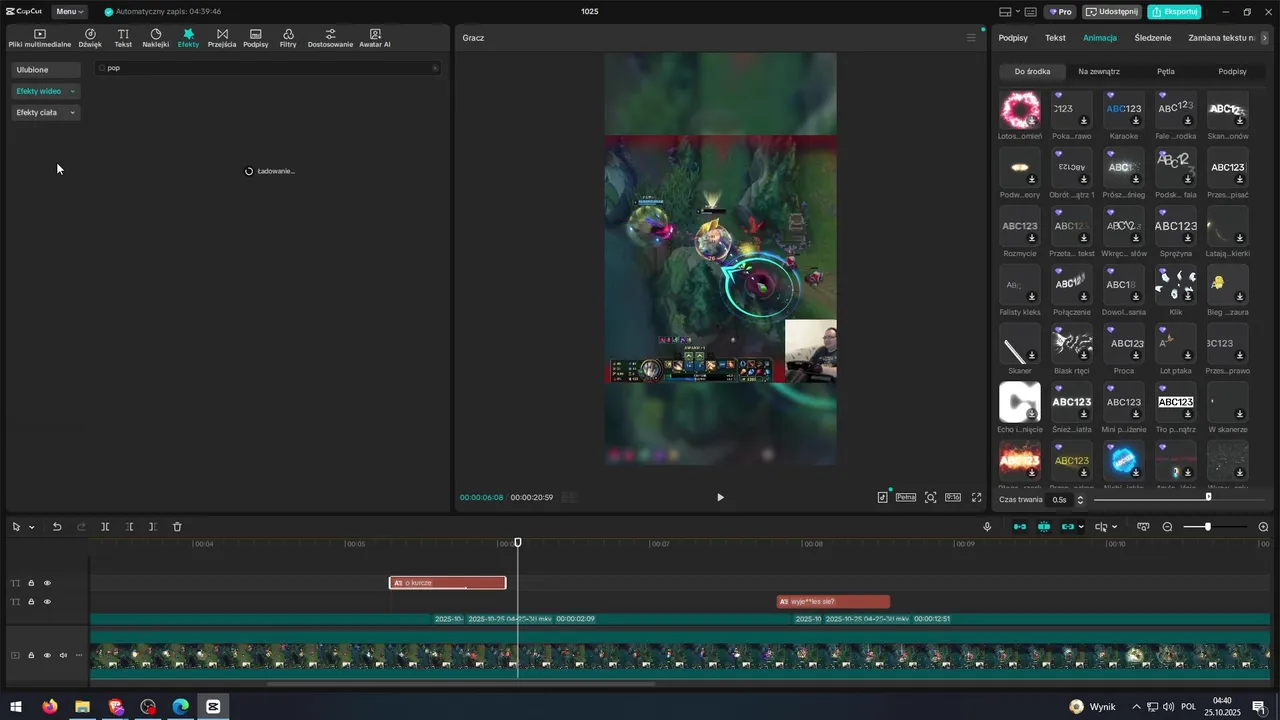1280x720 pixels.
Task: Click the Udostępnij button
Action: [x=1112, y=12]
